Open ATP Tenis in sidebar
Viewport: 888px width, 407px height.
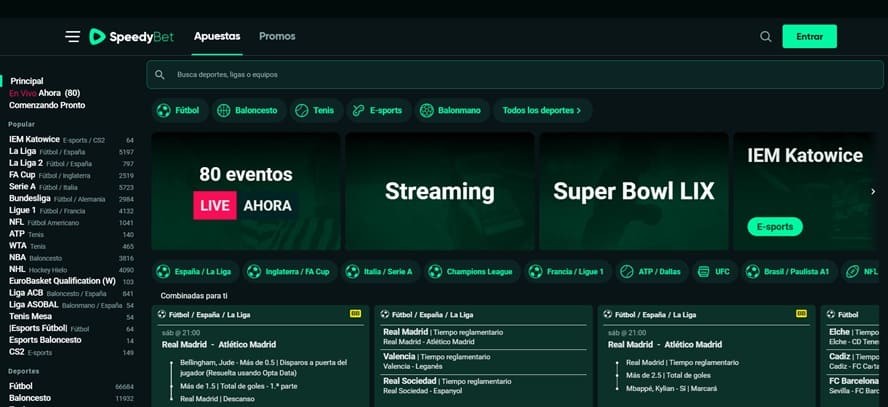pos(71,234)
